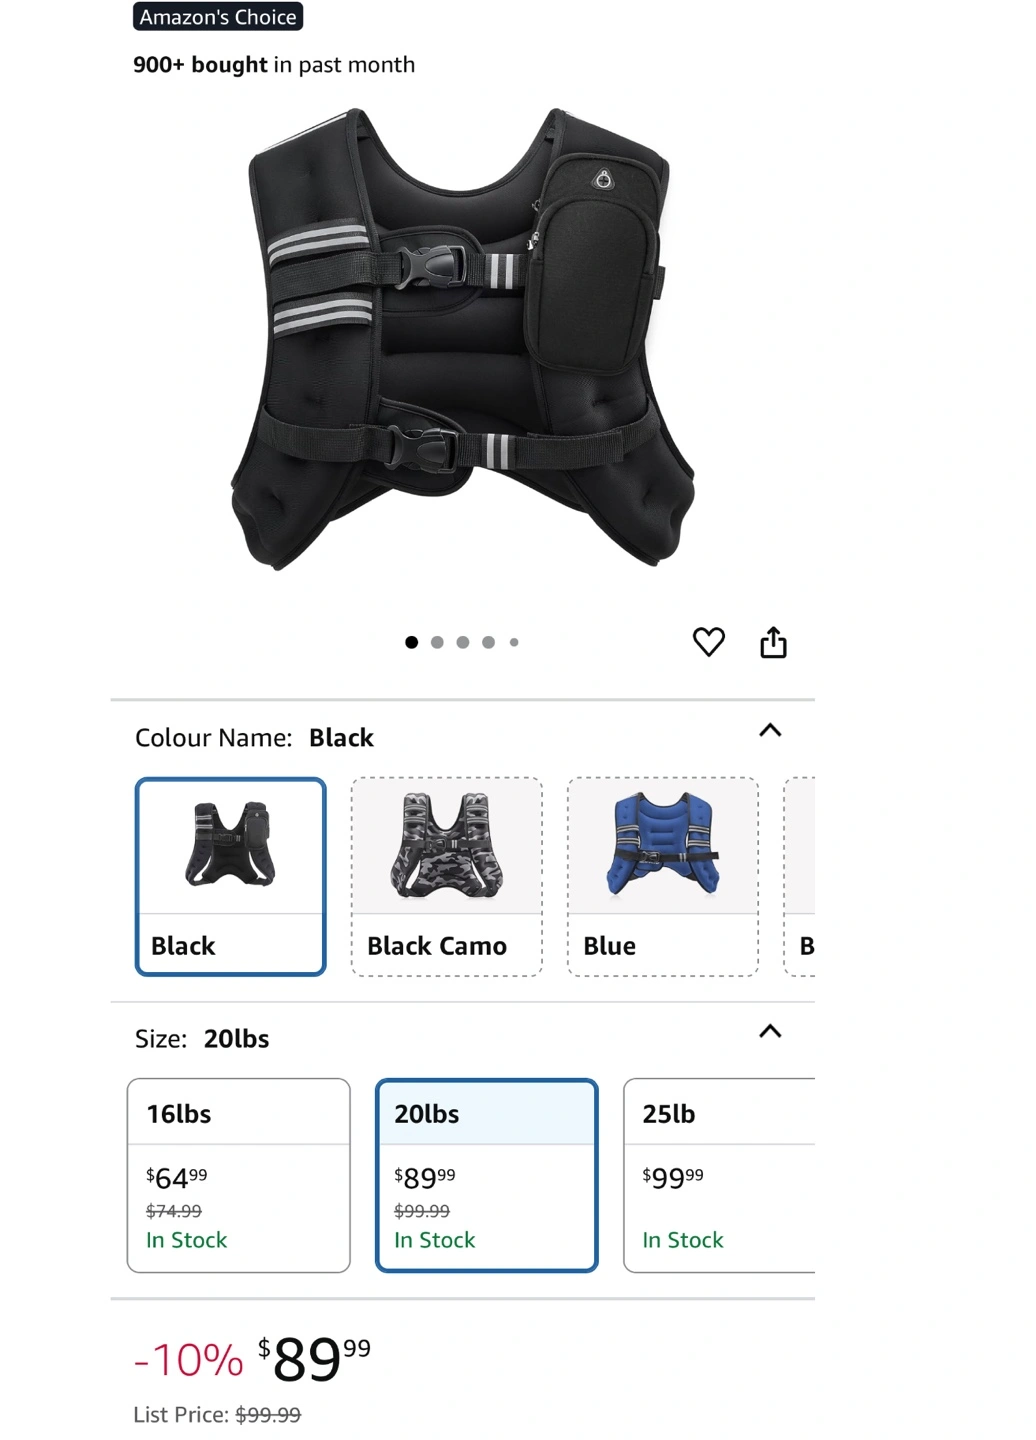The height and width of the screenshot is (1440, 1036).
Task: Select the partially visible fourth colour option
Action: point(800,876)
